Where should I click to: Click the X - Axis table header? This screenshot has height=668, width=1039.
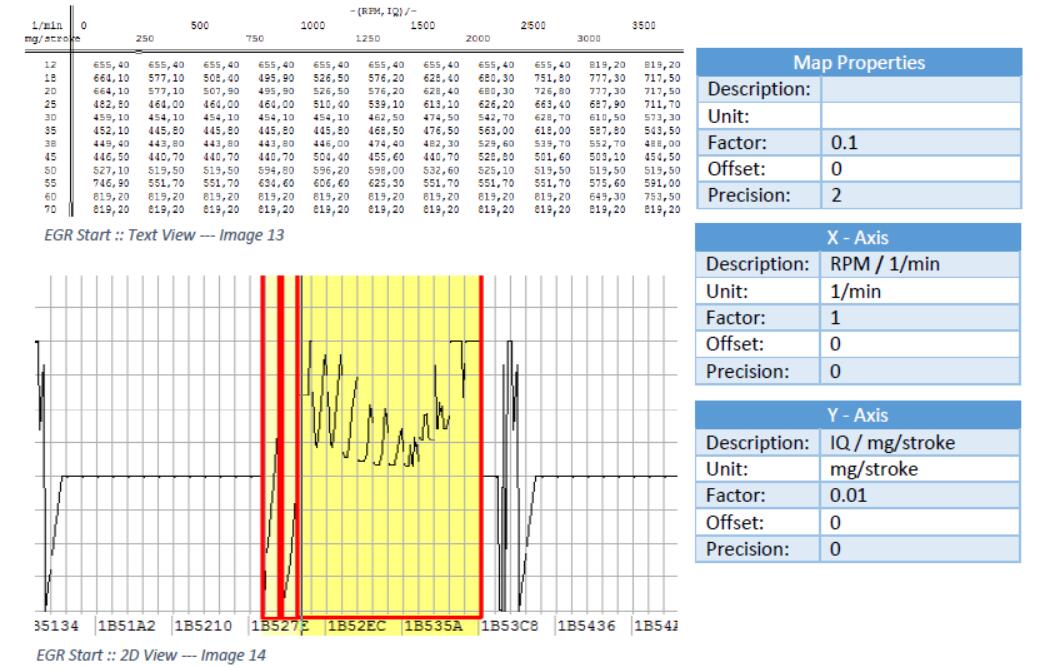coord(858,237)
